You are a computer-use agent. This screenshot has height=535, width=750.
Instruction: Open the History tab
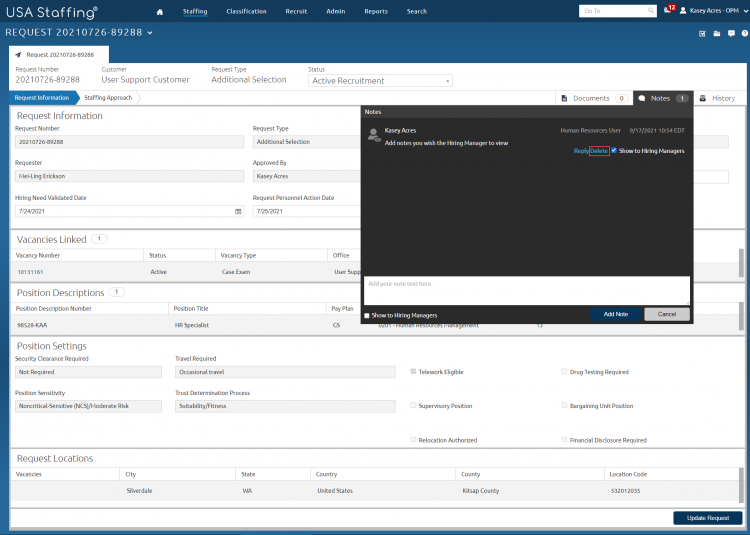click(x=717, y=98)
